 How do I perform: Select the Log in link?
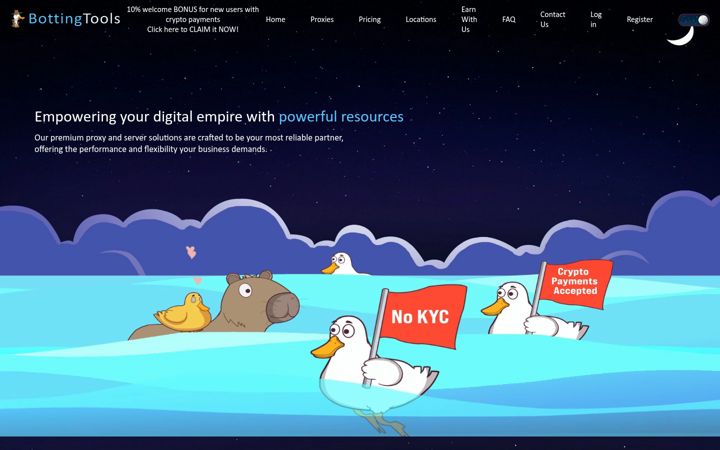coord(596,19)
